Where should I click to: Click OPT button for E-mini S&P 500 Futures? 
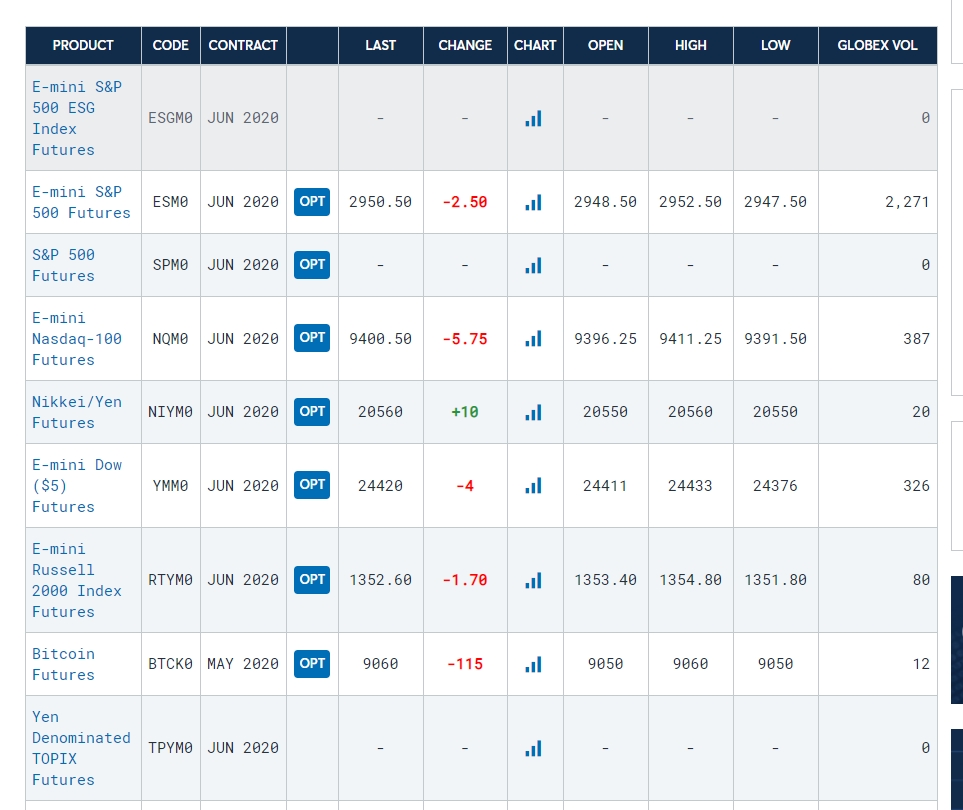(312, 201)
